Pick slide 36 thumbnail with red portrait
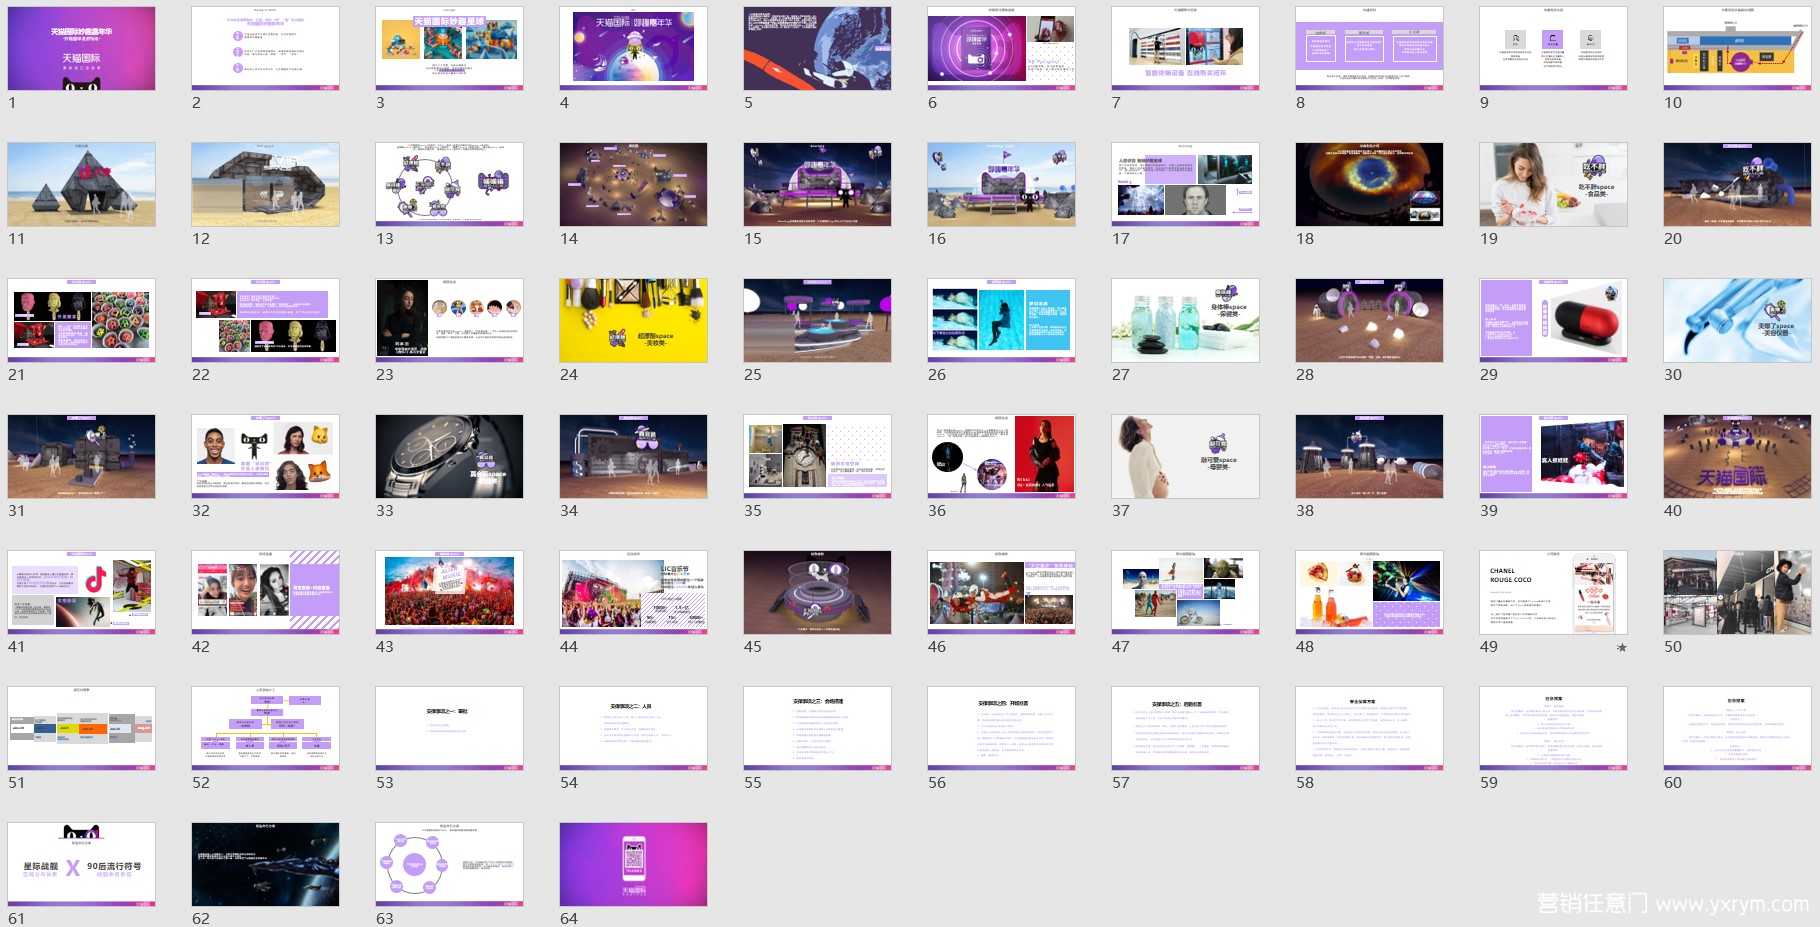The height and width of the screenshot is (927, 1820). coord(1001,456)
